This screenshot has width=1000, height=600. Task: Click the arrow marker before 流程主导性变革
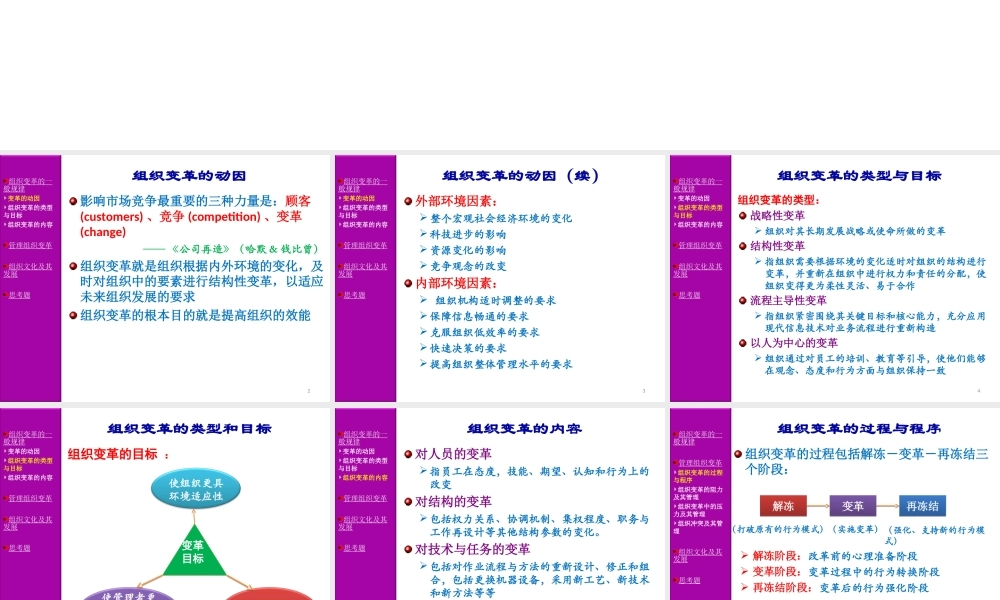(x=741, y=299)
